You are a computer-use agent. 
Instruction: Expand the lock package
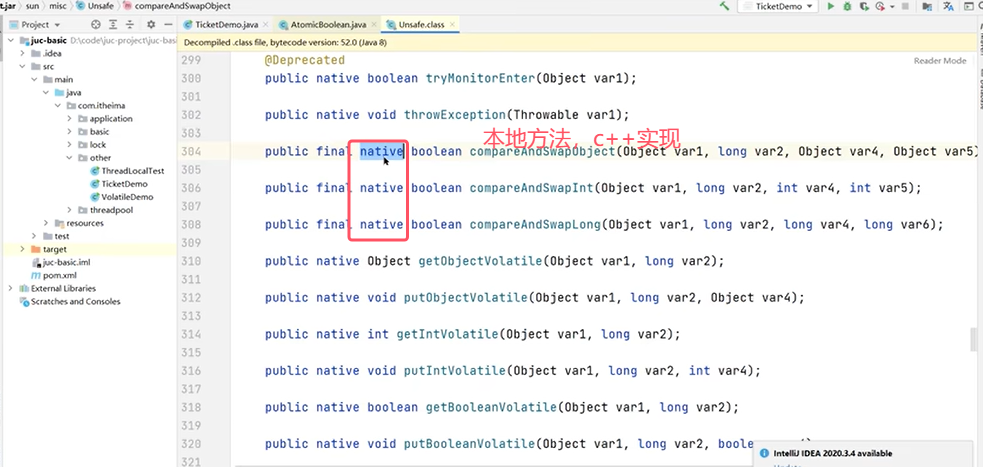(x=69, y=145)
